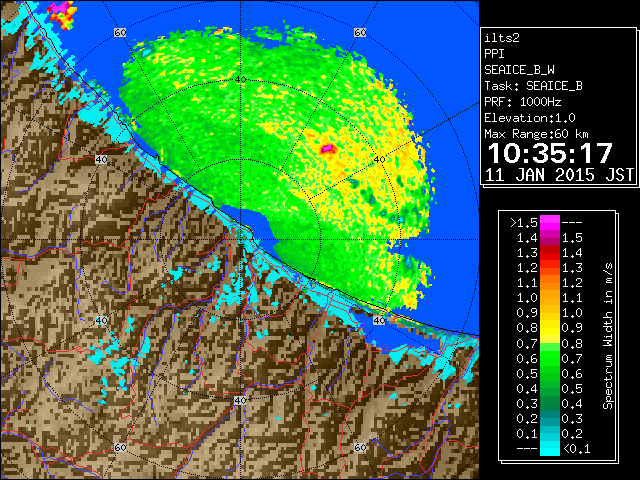Click the '40' range label over the yellow sea echo

(380, 159)
